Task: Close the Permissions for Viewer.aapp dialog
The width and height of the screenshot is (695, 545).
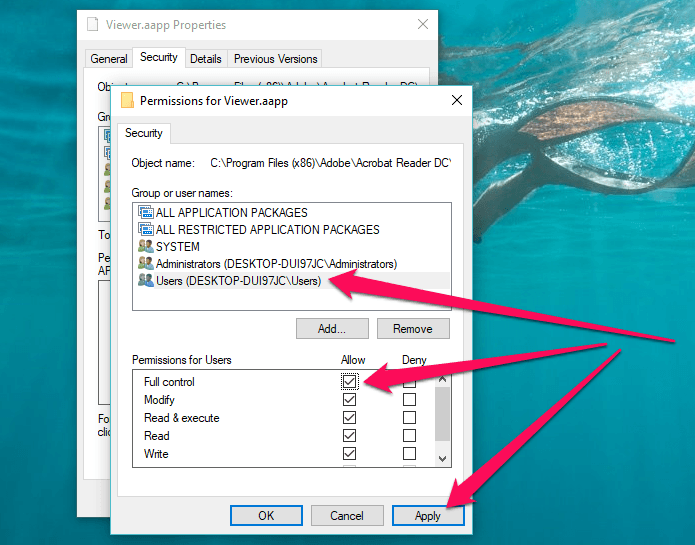Action: (x=457, y=100)
